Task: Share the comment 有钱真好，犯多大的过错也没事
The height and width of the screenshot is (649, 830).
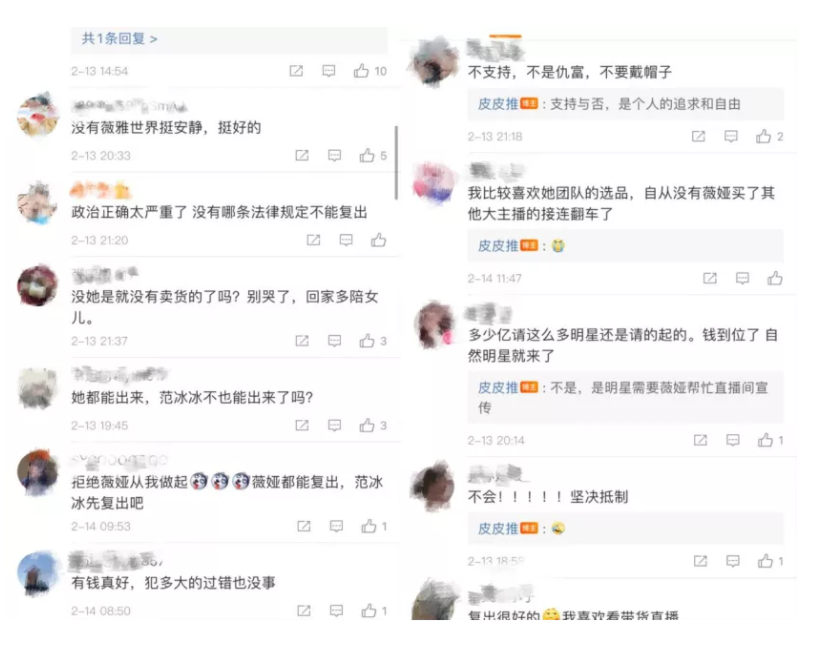Action: point(304,611)
